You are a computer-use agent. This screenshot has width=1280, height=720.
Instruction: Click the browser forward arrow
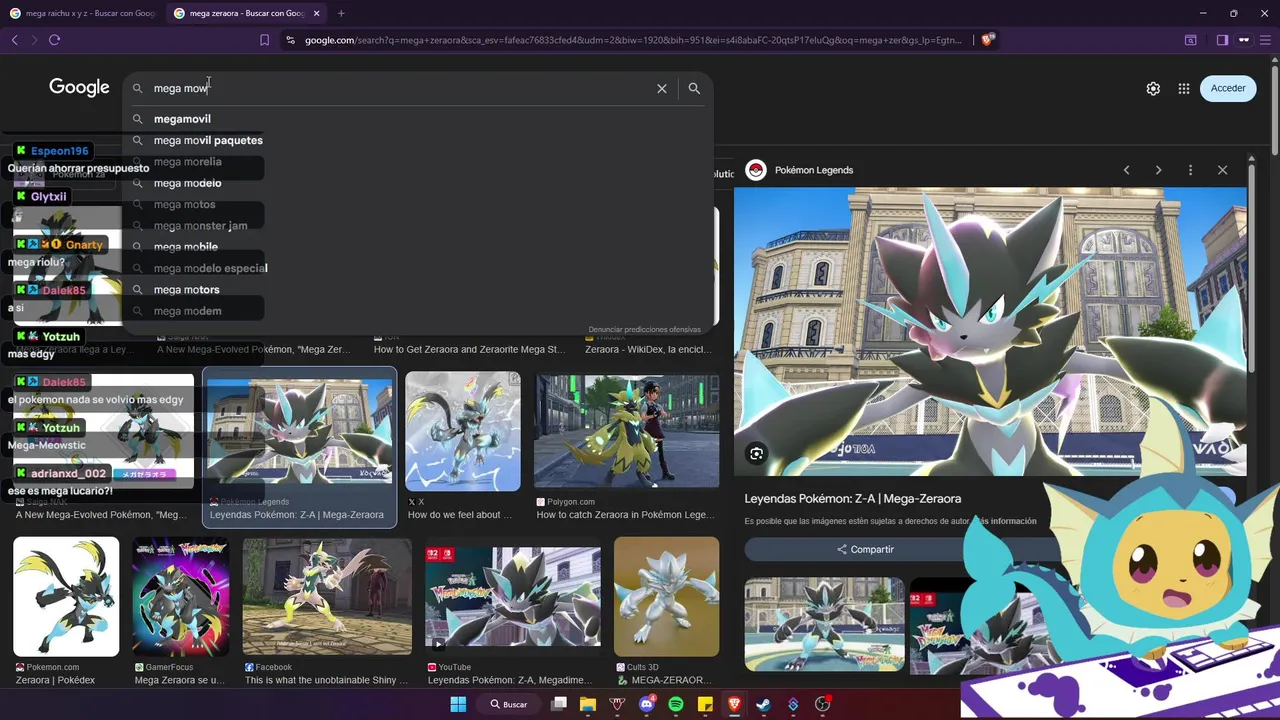click(34, 40)
